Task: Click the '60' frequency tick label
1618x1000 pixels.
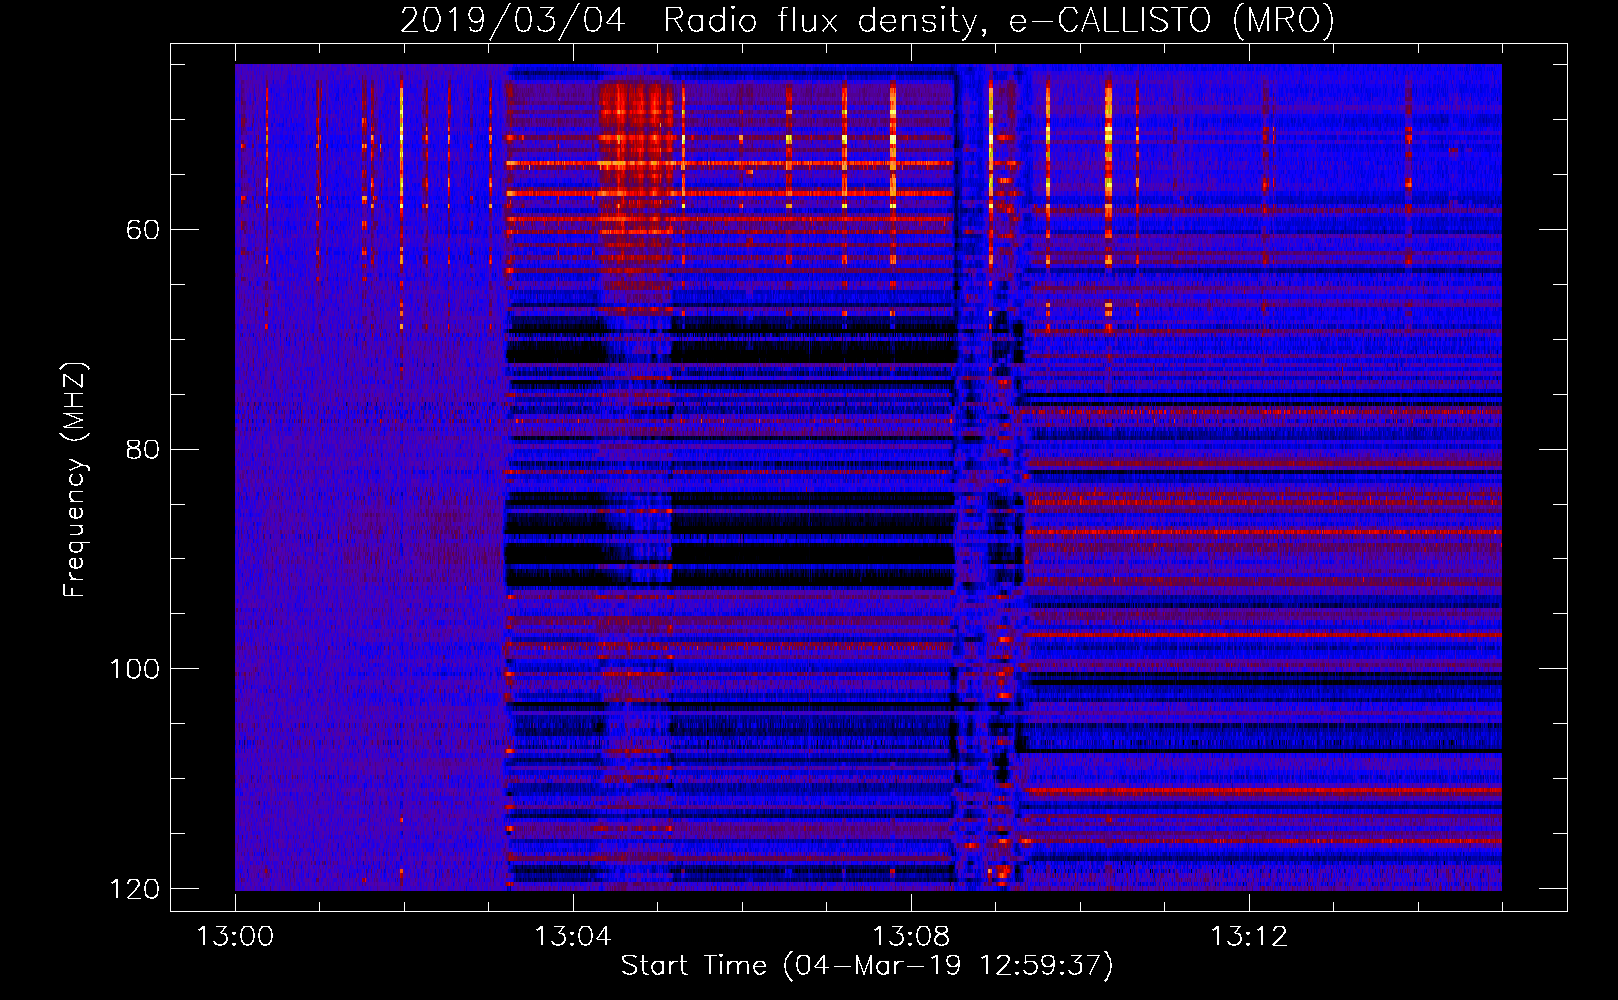Action: (143, 230)
